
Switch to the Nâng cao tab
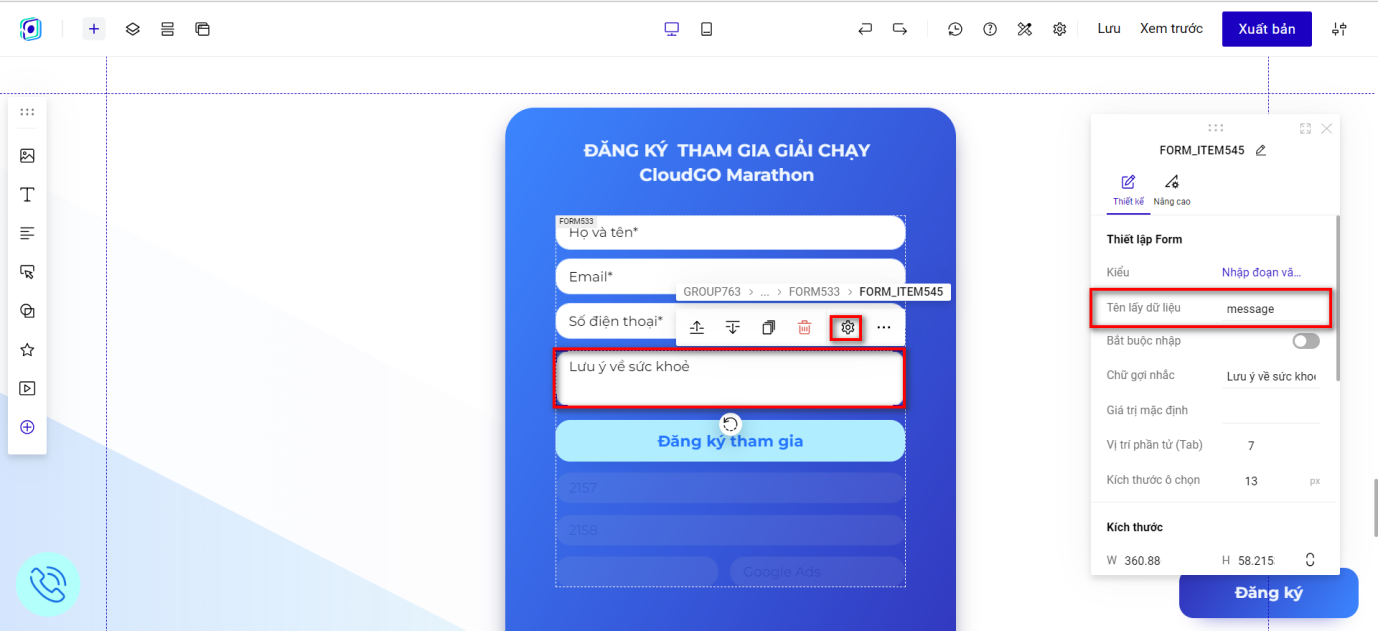(x=1170, y=190)
